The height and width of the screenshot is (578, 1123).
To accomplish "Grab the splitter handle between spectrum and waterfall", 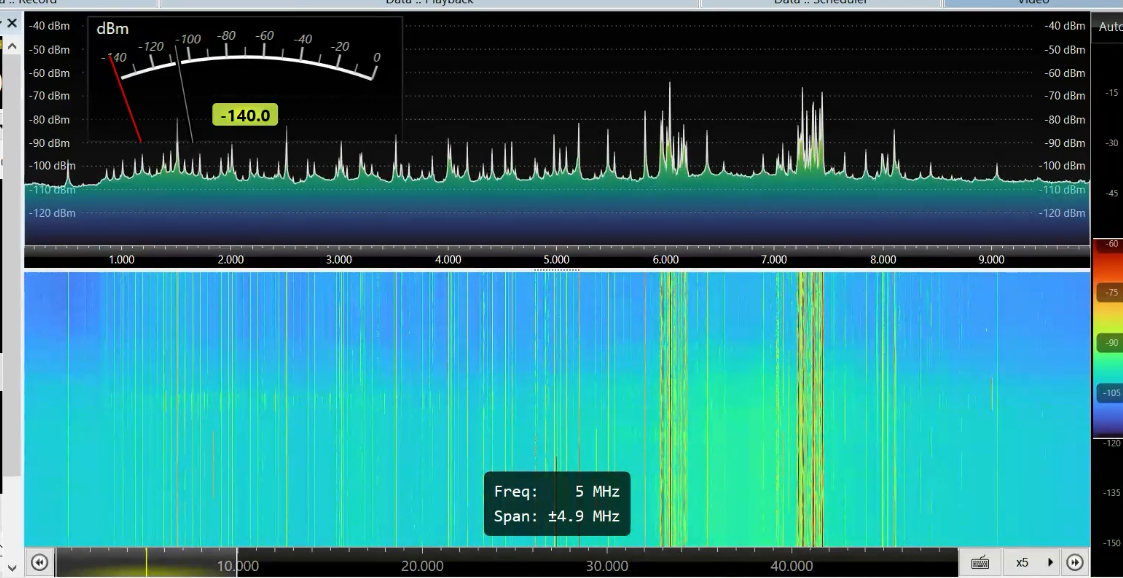I will [556, 269].
